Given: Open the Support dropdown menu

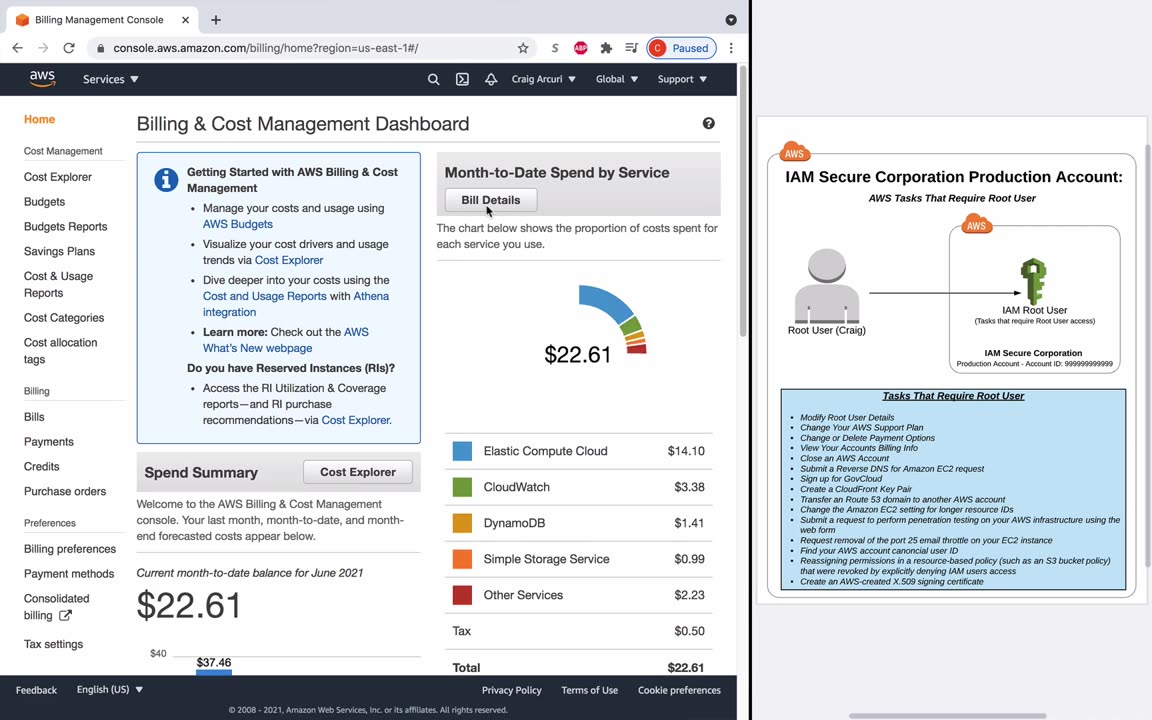Looking at the screenshot, I should [x=682, y=79].
